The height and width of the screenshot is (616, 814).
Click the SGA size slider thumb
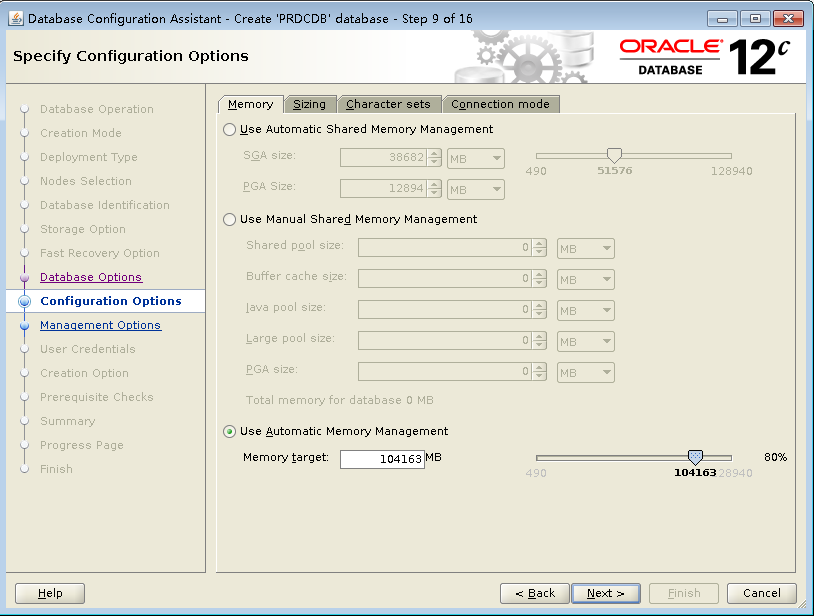click(614, 155)
